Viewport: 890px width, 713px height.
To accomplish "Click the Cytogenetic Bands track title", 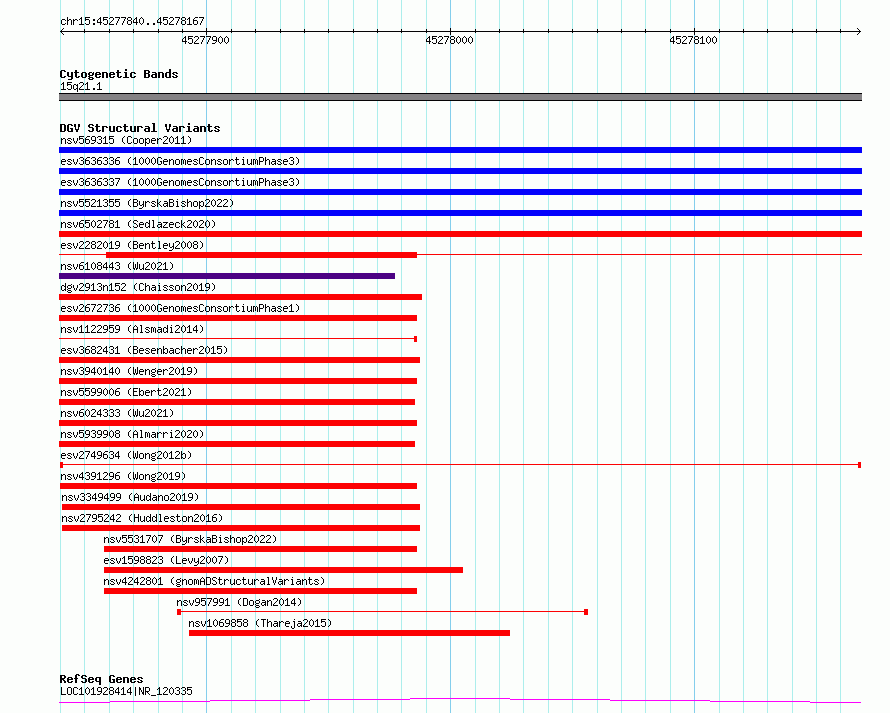I will click(119, 74).
